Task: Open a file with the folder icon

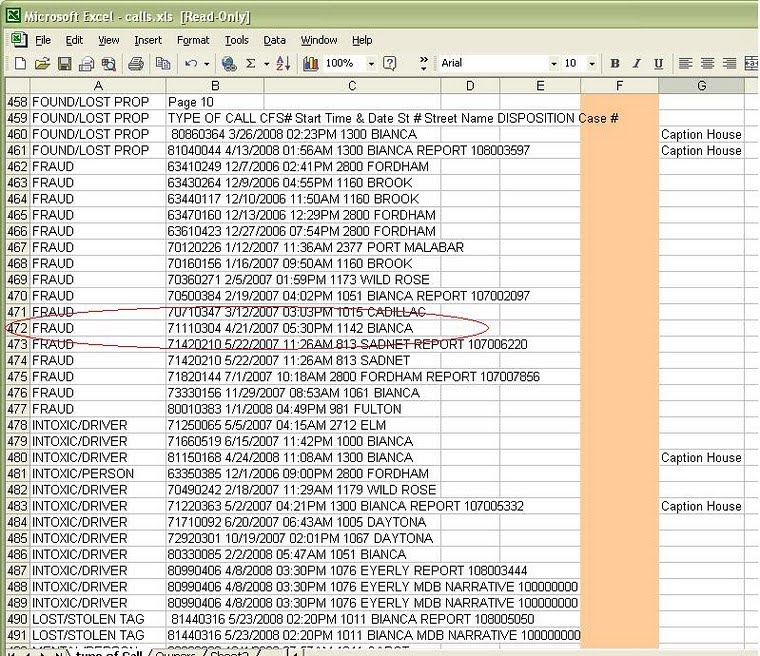Action: (42, 64)
